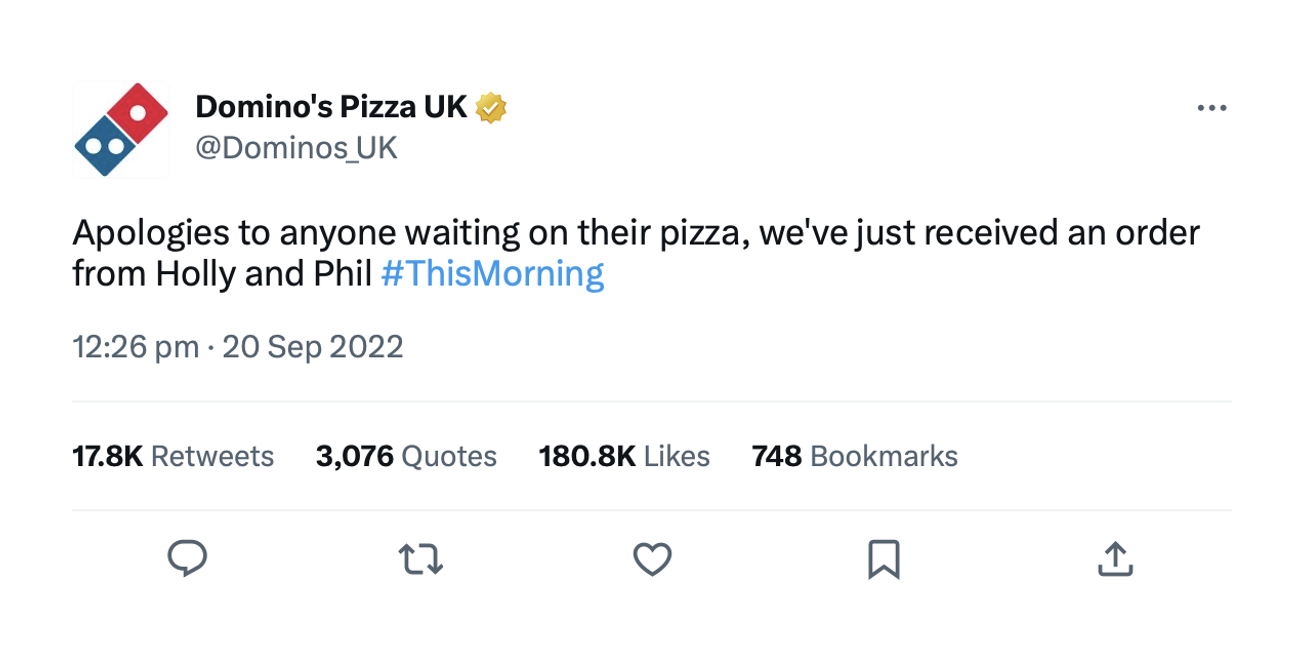The image size is (1298, 665).
Task: Show the 180.8K Likes list
Action: click(624, 456)
